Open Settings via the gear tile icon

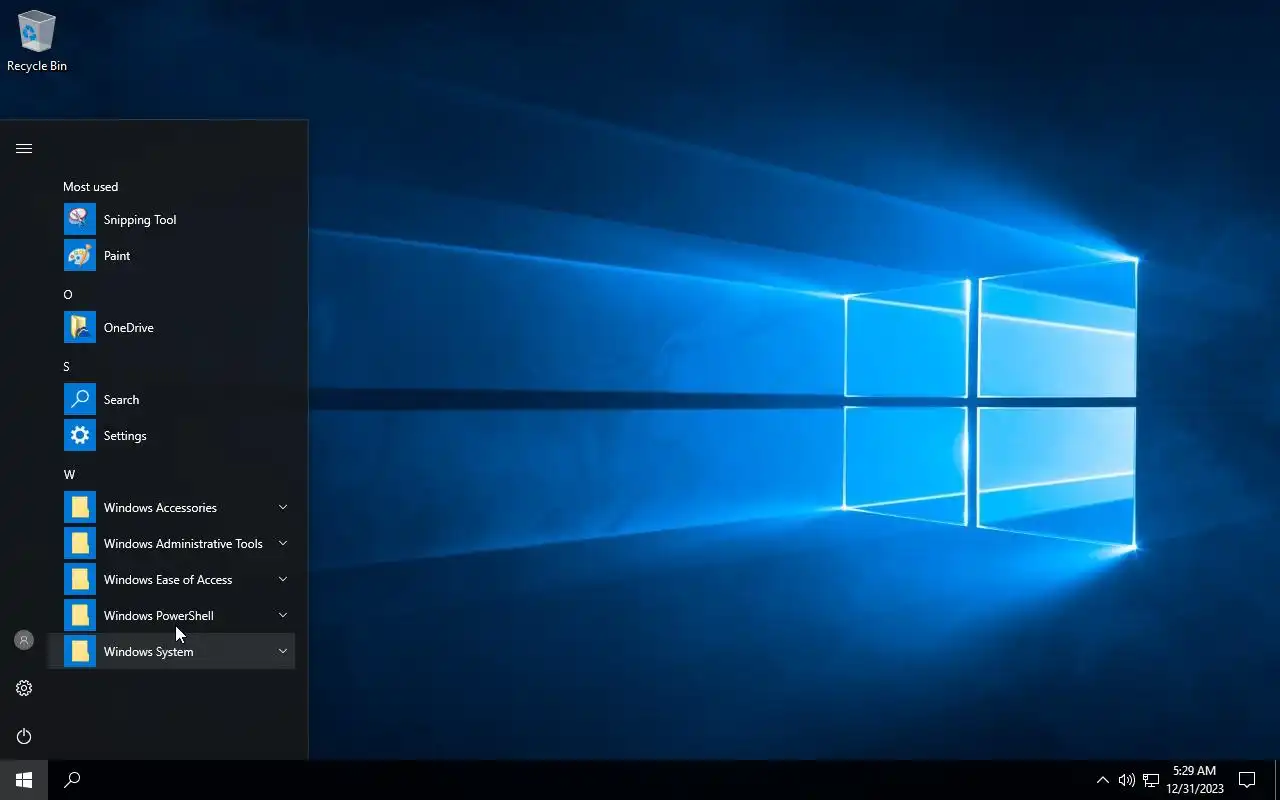[80, 435]
